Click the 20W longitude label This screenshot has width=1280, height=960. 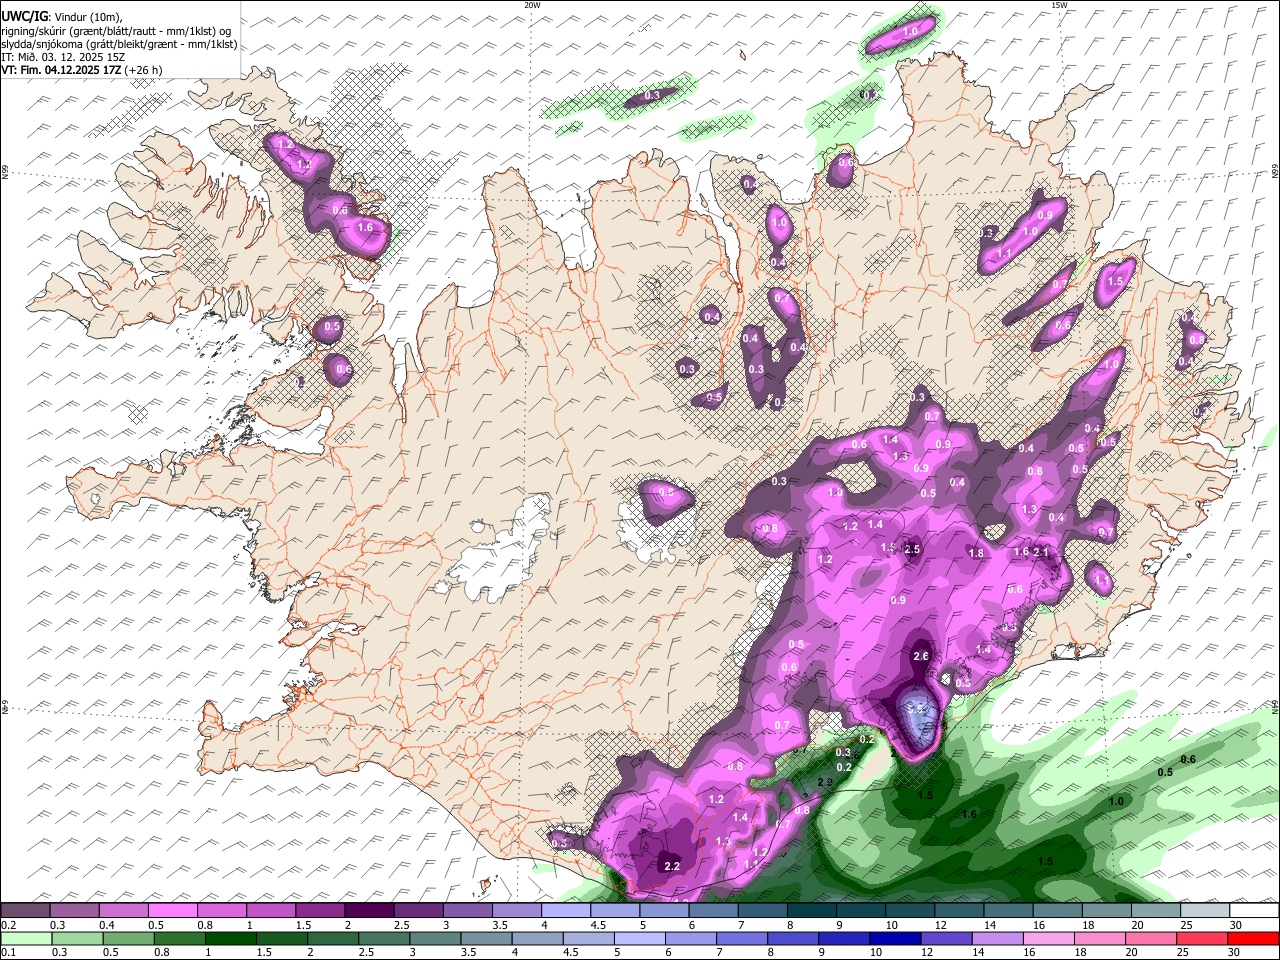point(533,5)
